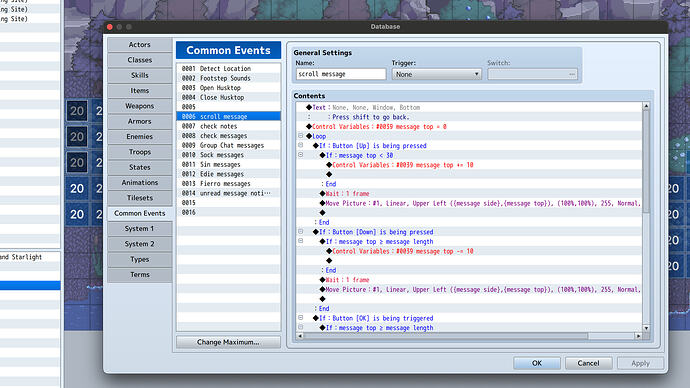Click the greyed-out Apply button
This screenshot has height=388, width=690.
click(640, 363)
